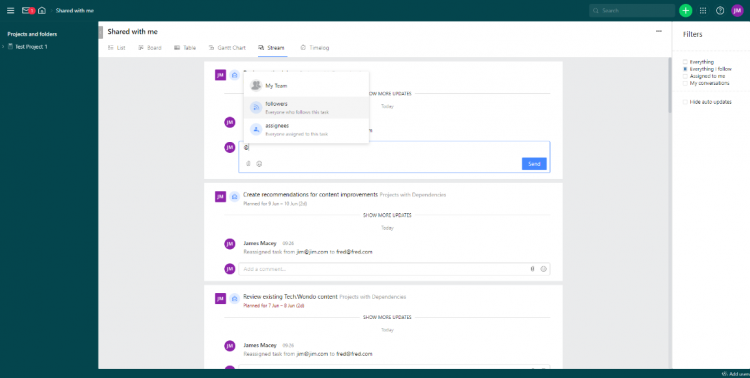750x378 pixels.
Task: Enable Hide auto updates checkbox
Action: 685,102
